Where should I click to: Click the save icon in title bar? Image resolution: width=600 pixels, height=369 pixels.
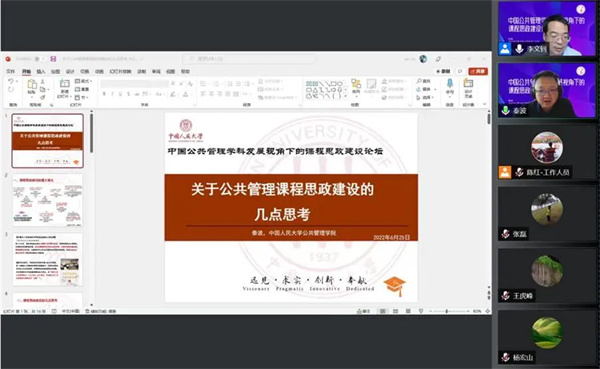(53, 59)
